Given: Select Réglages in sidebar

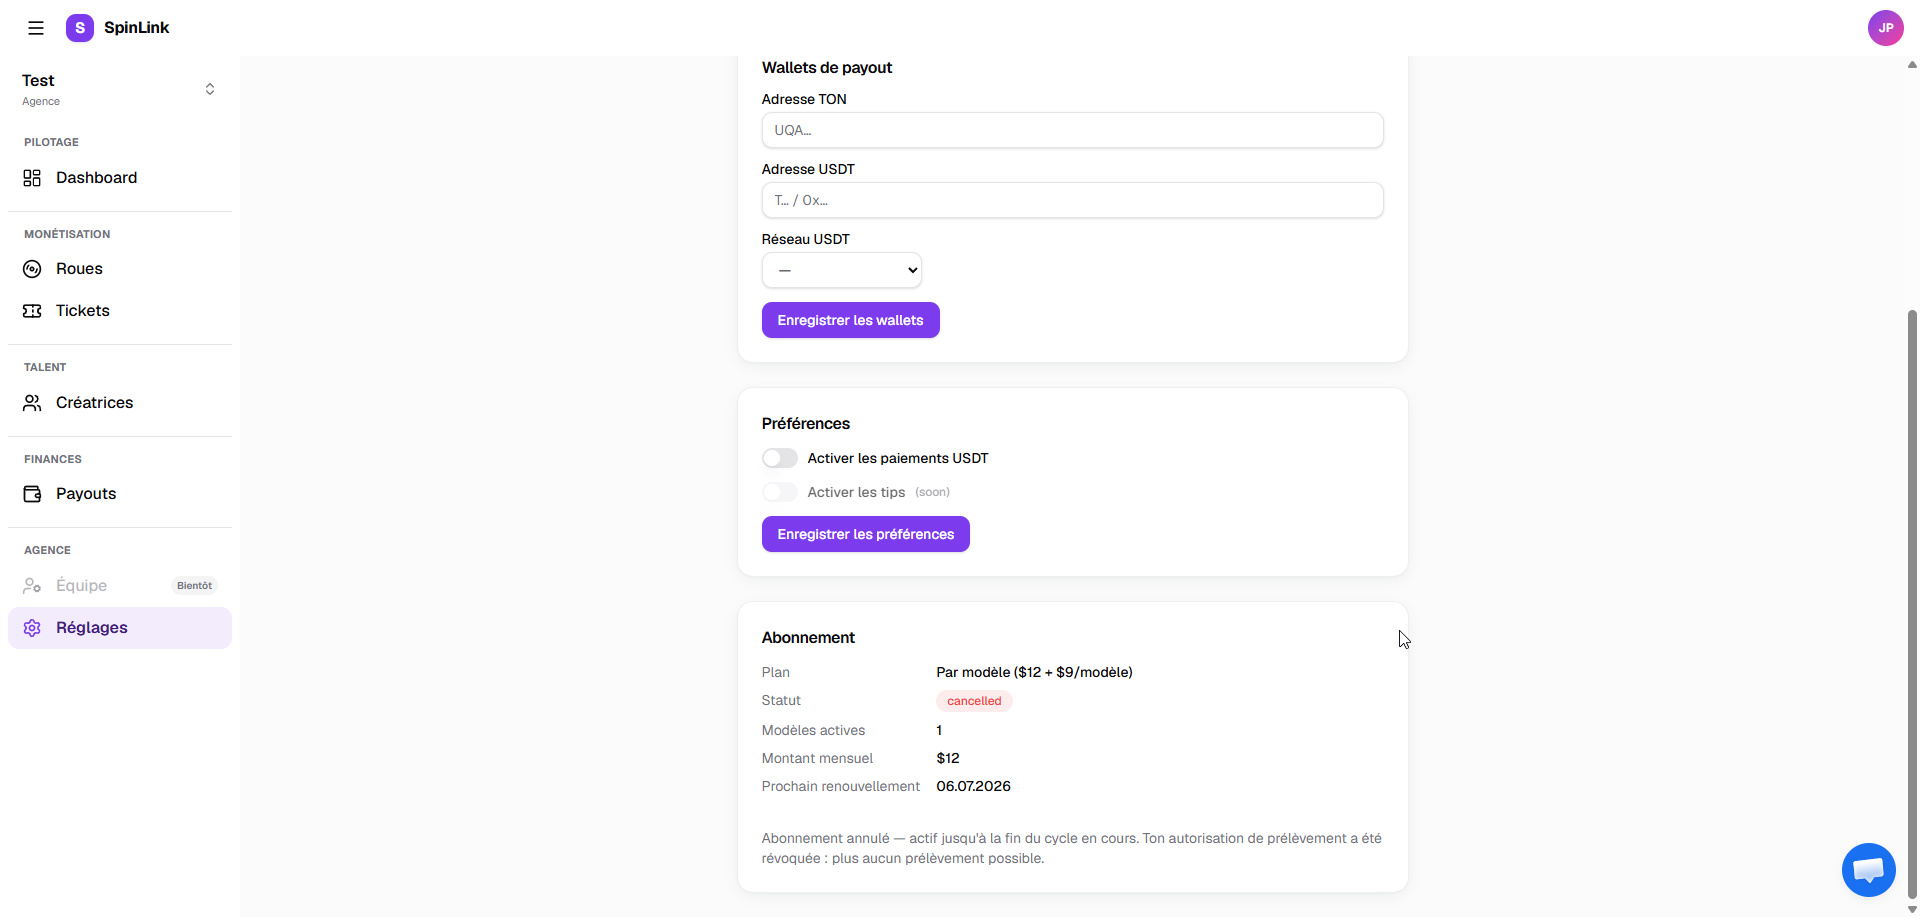Looking at the screenshot, I should pos(120,628).
